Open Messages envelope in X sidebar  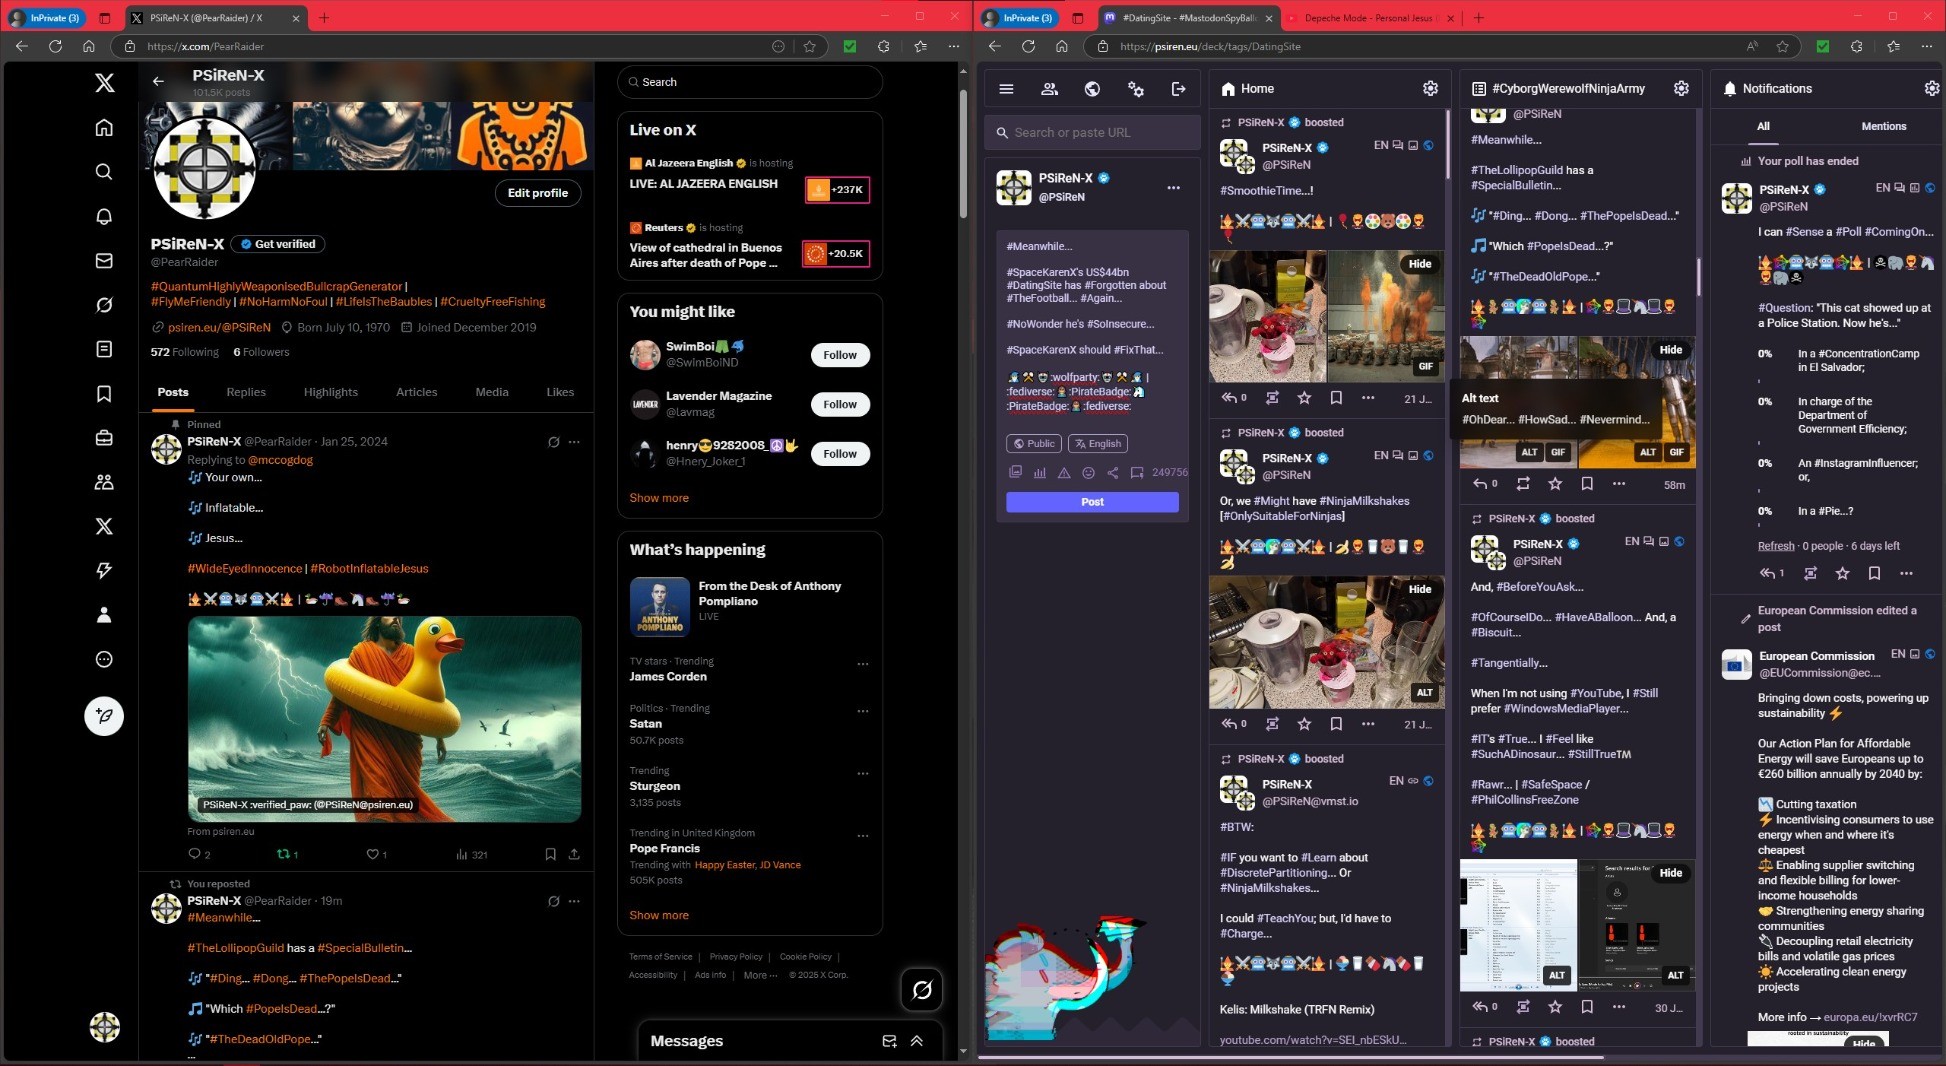pyautogui.click(x=104, y=261)
